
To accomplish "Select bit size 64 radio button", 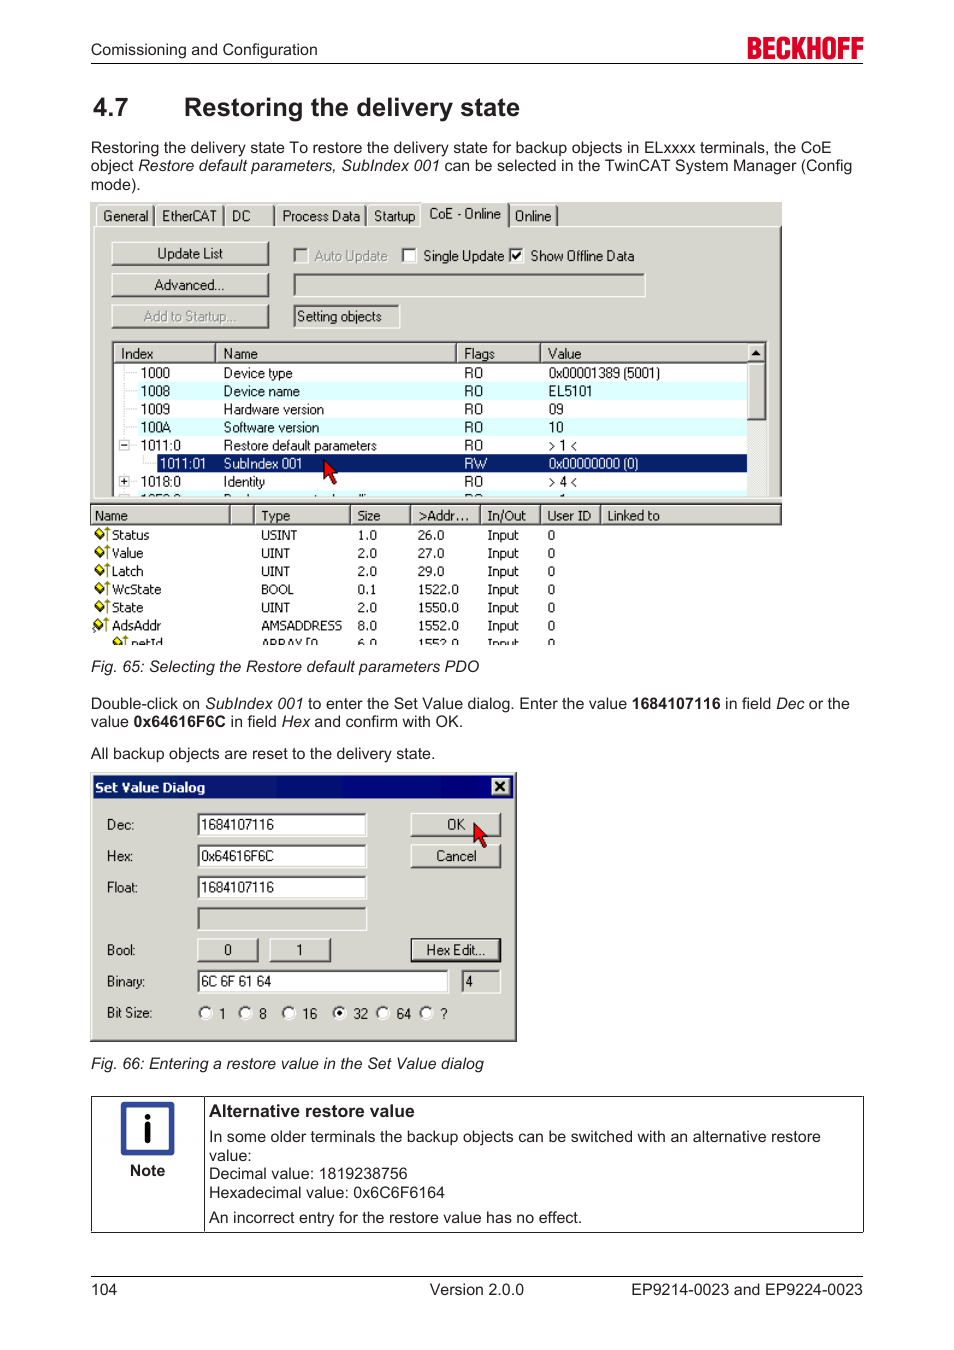I will (x=382, y=1013).
